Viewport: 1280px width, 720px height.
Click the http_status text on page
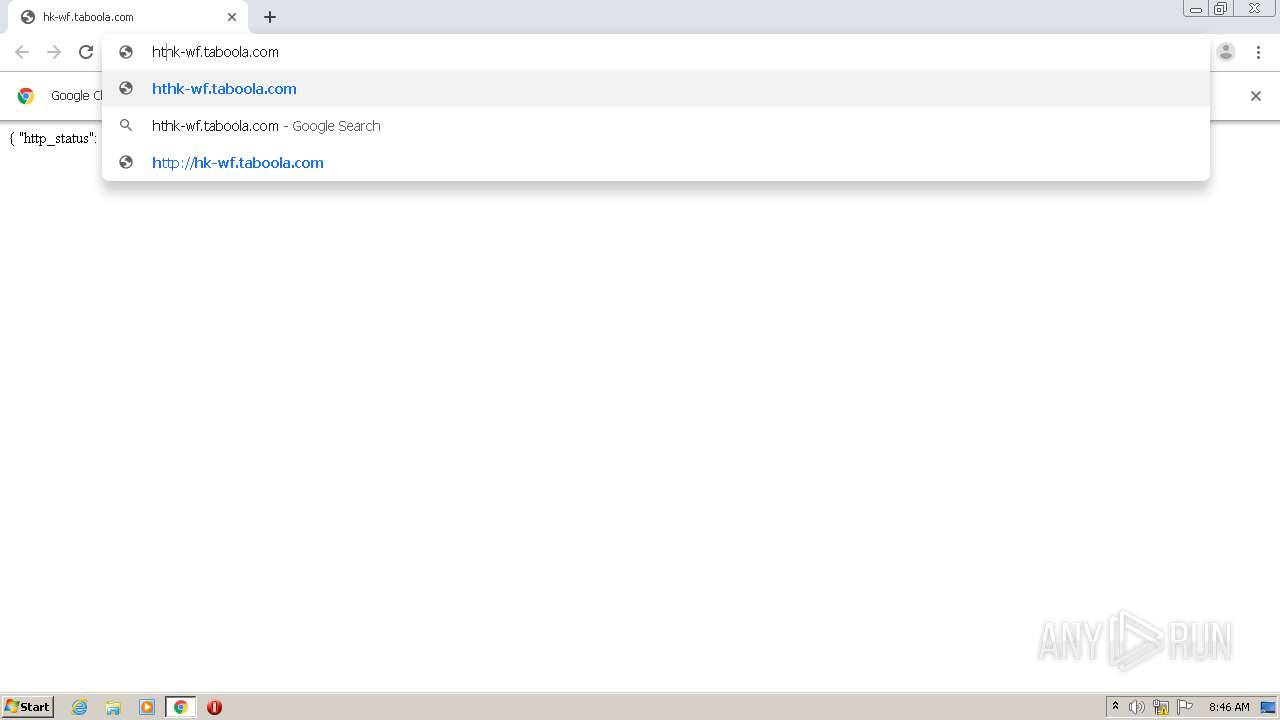[54, 139]
